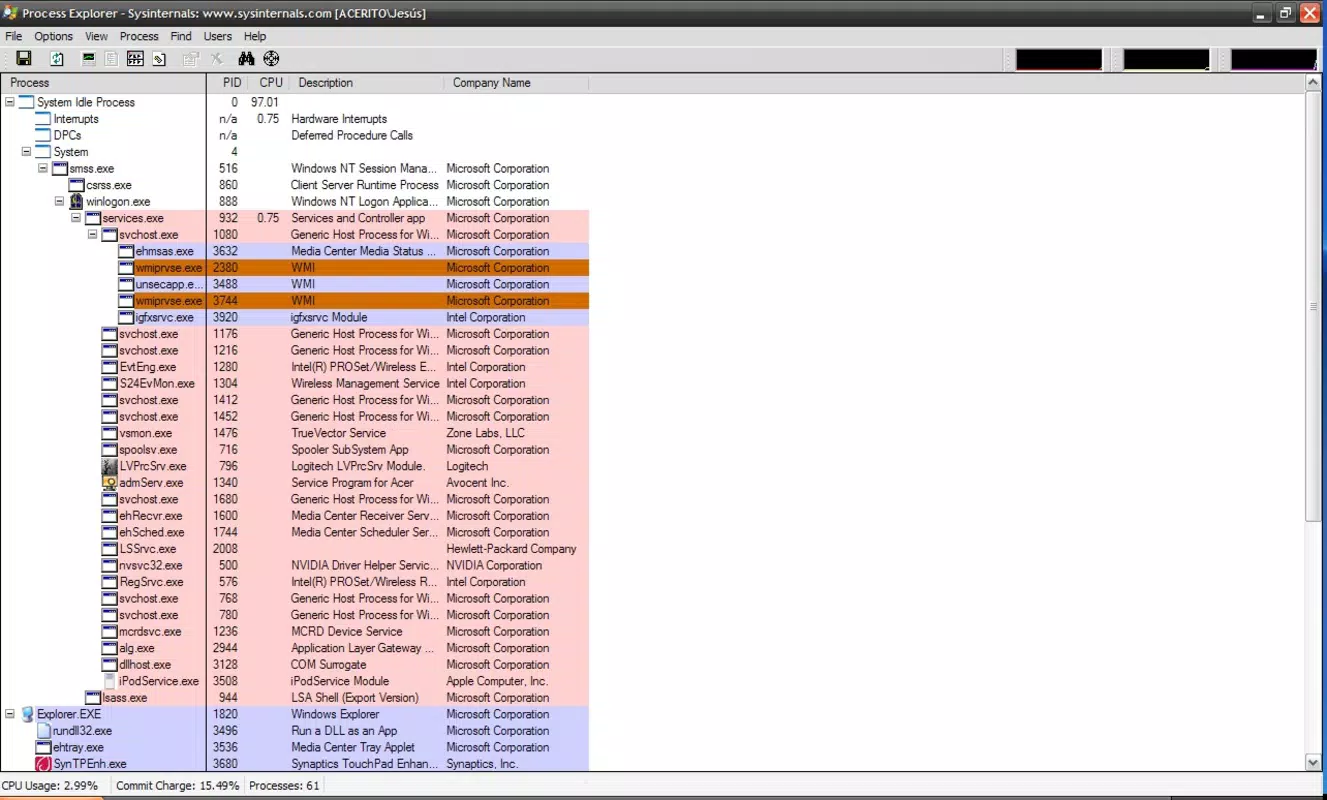This screenshot has height=800, width=1327.
Task: Click the ehtray.exe process icon
Action: point(43,748)
